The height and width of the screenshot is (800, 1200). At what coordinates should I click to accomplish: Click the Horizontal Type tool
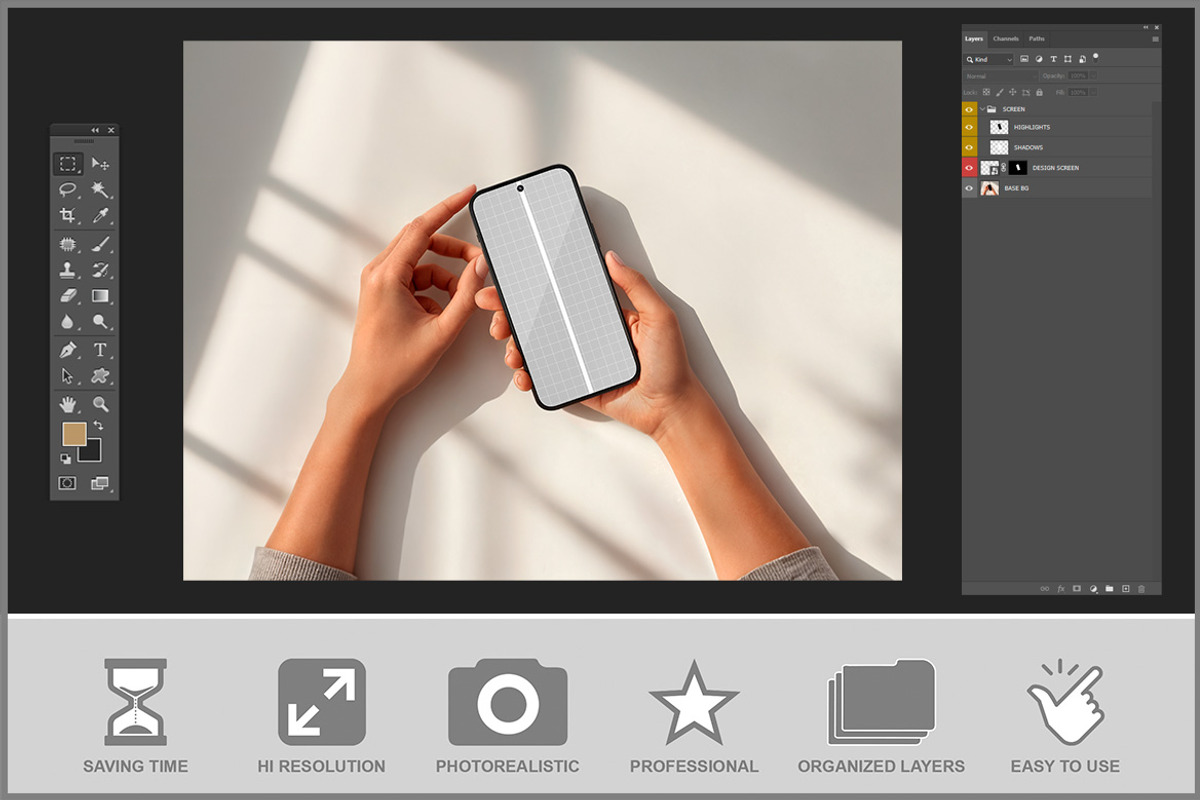coord(100,350)
